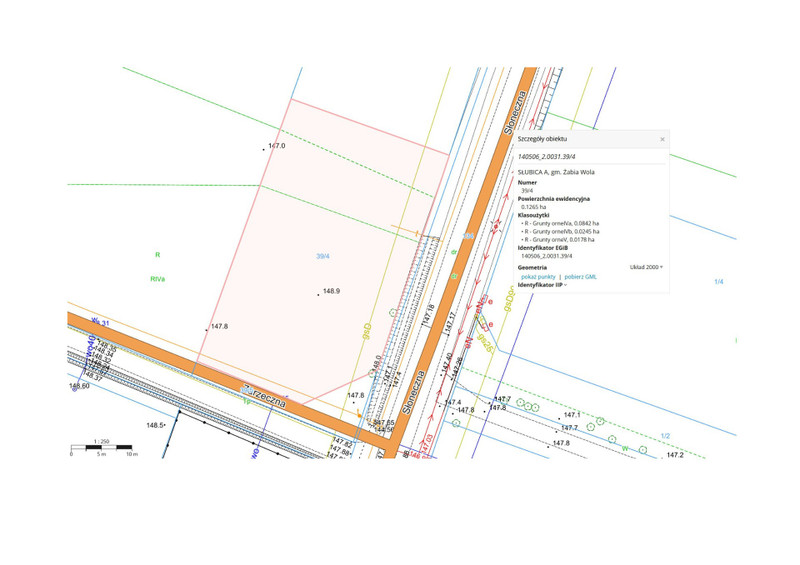Click the blue 'Ws 31' label

pyautogui.click(x=100, y=321)
